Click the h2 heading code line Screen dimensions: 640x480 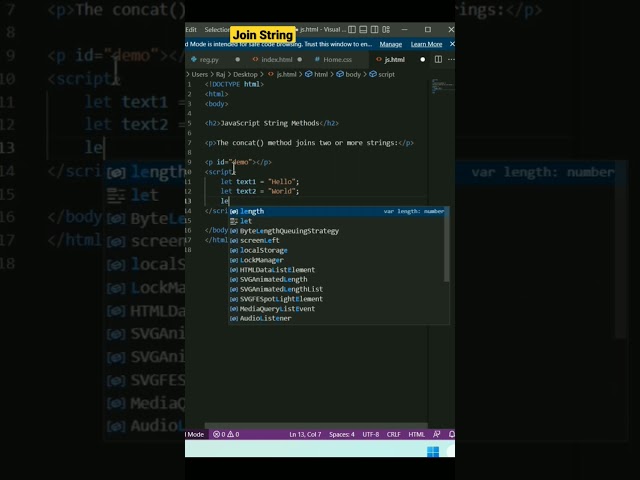pyautogui.click(x=272, y=123)
